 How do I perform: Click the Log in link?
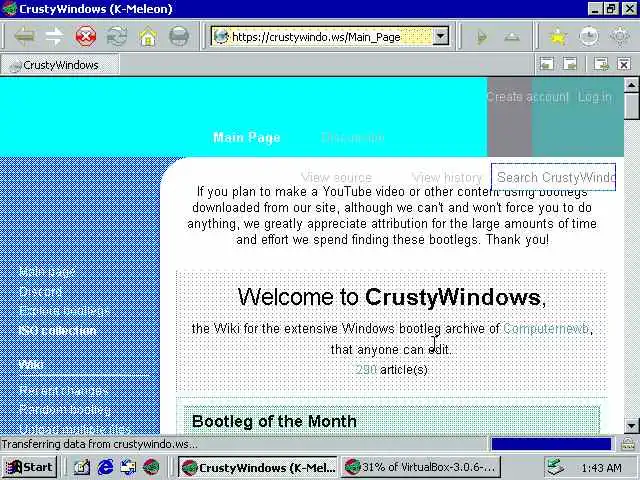[595, 97]
